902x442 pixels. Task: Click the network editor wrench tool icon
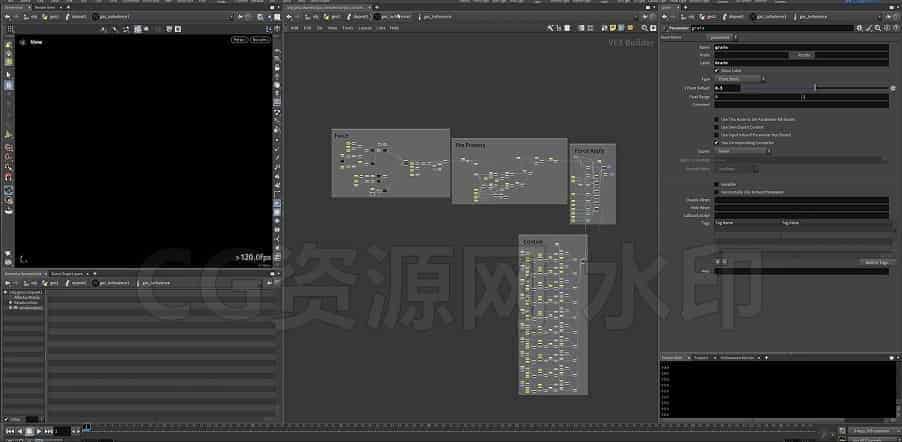pos(551,28)
